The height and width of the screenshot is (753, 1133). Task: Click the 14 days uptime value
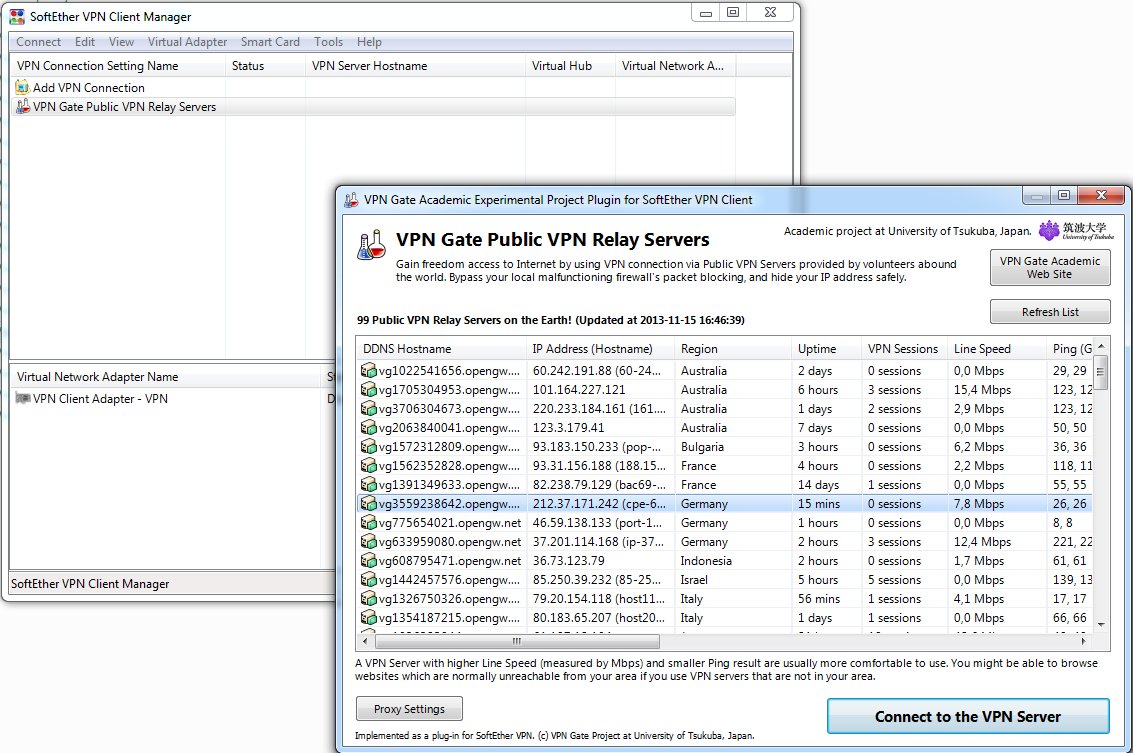click(819, 485)
